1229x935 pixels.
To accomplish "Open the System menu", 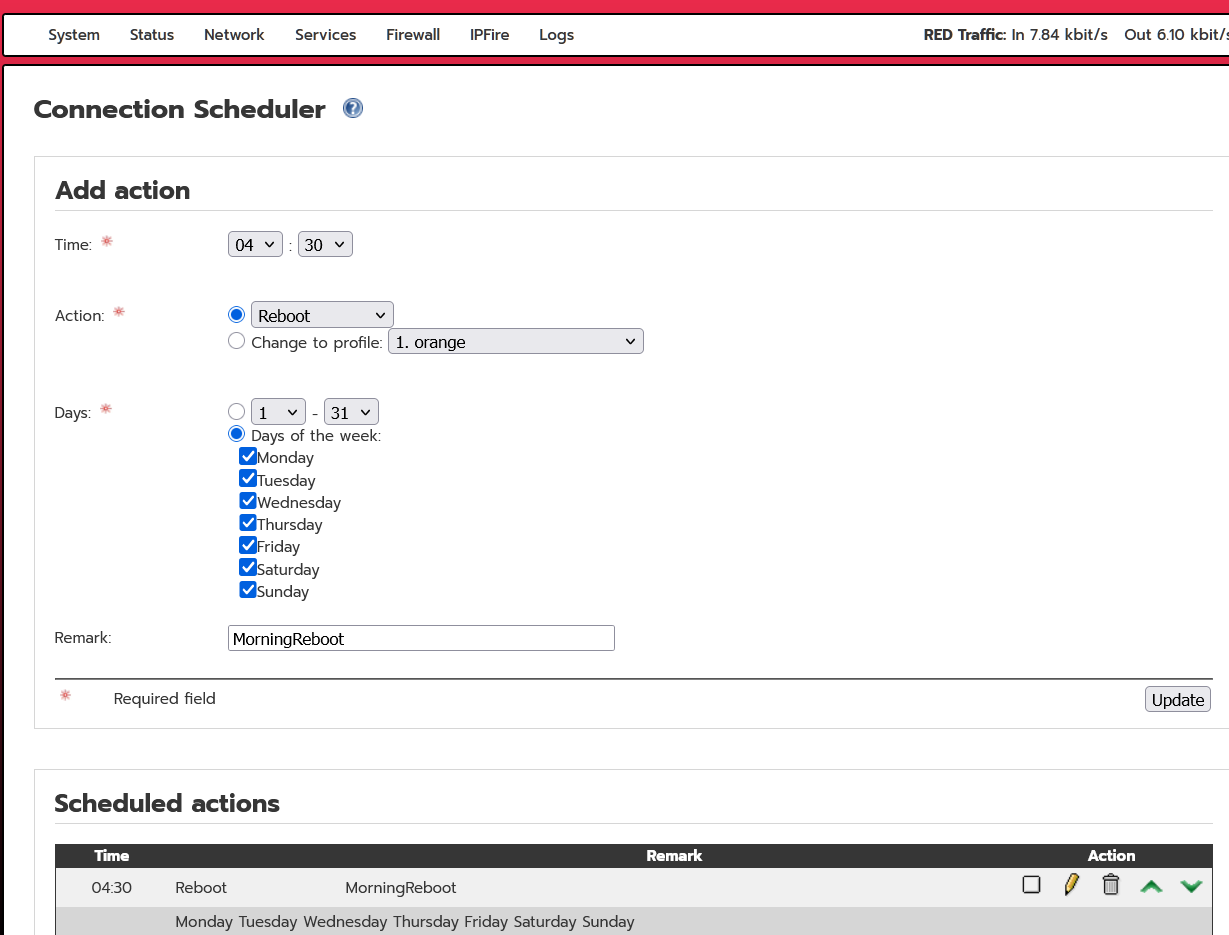I will tap(74, 35).
